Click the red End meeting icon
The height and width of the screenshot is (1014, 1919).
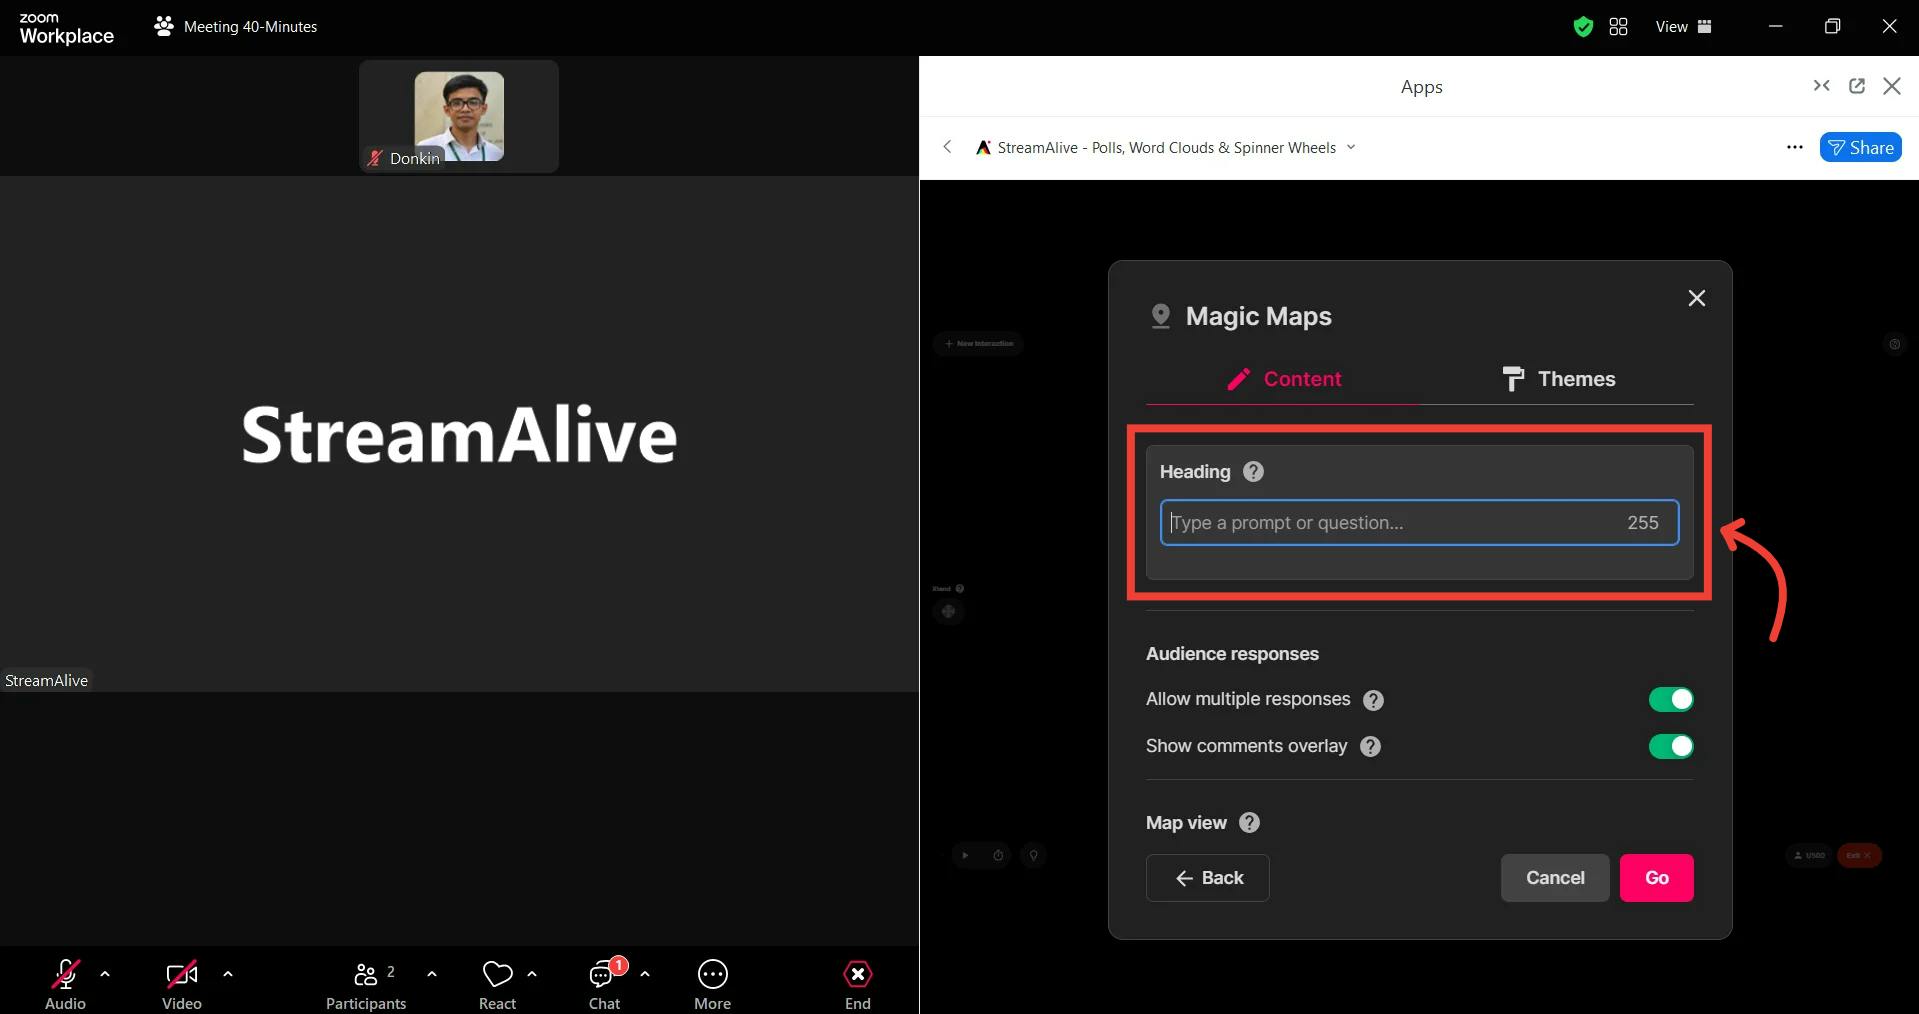[858, 974]
